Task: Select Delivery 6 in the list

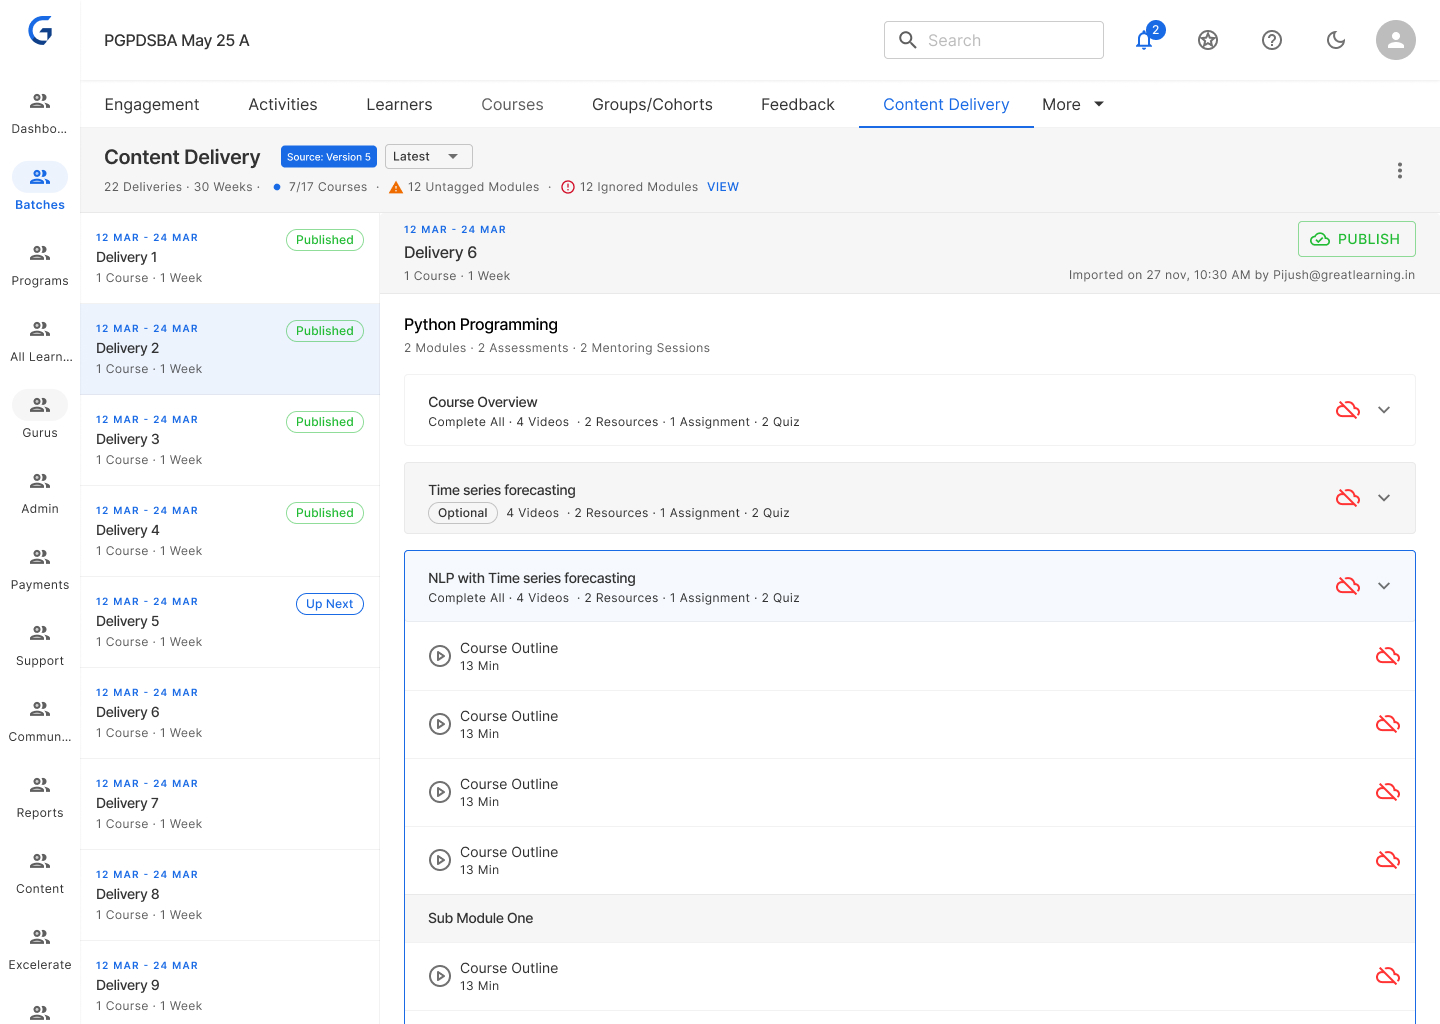Action: tap(230, 713)
